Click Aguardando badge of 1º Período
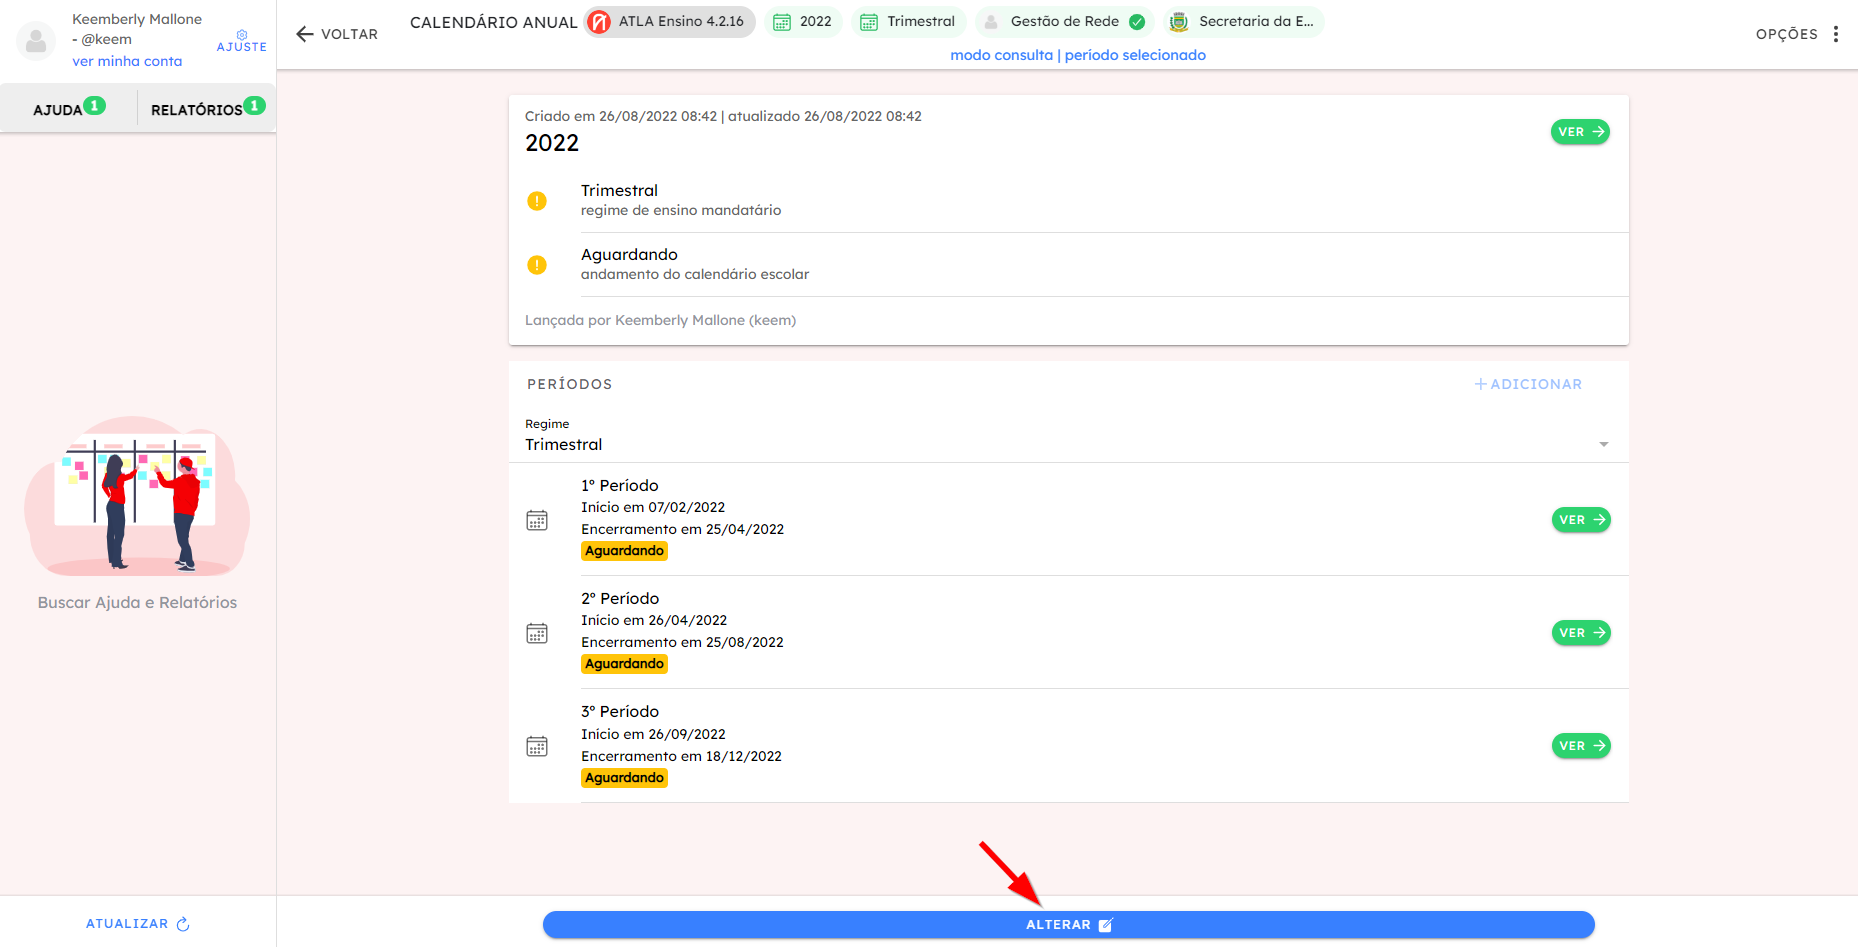The width and height of the screenshot is (1858, 947). click(x=624, y=551)
